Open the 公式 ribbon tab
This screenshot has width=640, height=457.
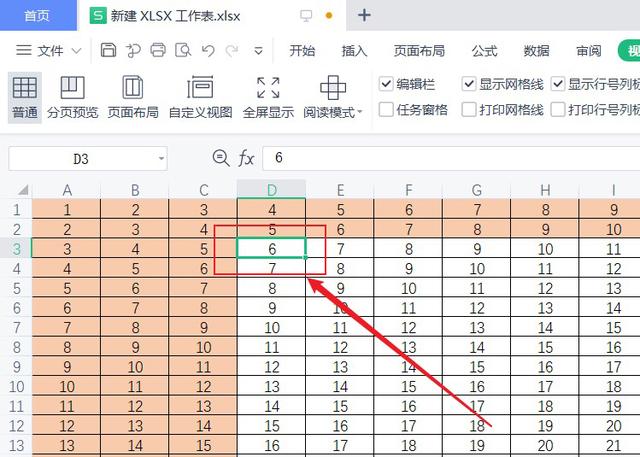[x=484, y=51]
